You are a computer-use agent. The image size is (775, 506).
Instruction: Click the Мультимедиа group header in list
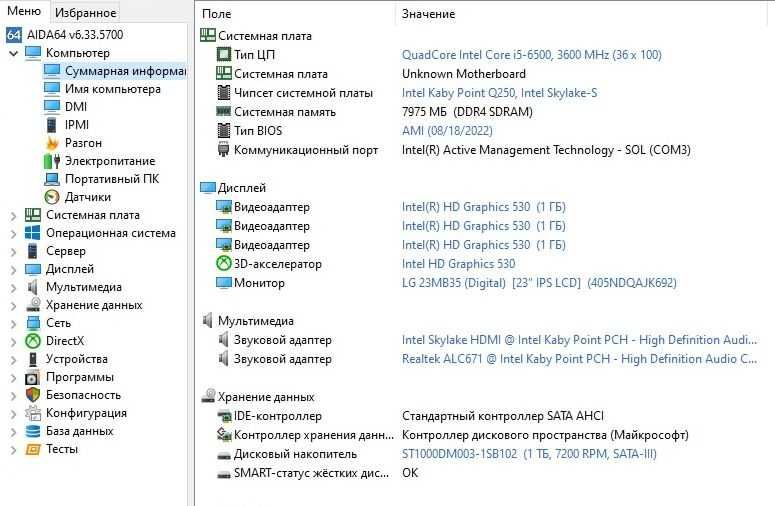[256, 321]
